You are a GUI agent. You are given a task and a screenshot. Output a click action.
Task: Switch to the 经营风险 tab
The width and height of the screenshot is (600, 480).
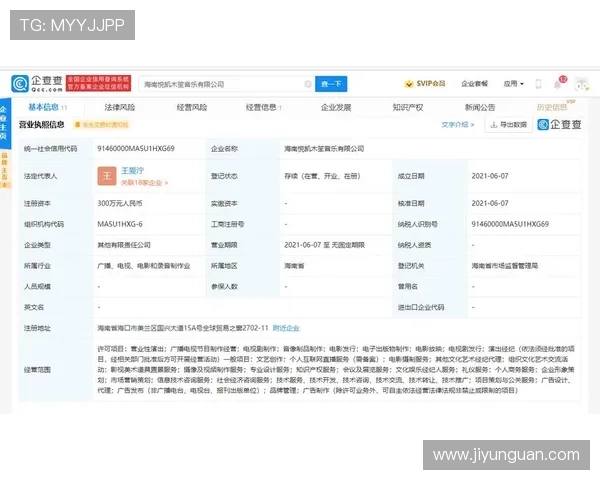coord(192,107)
